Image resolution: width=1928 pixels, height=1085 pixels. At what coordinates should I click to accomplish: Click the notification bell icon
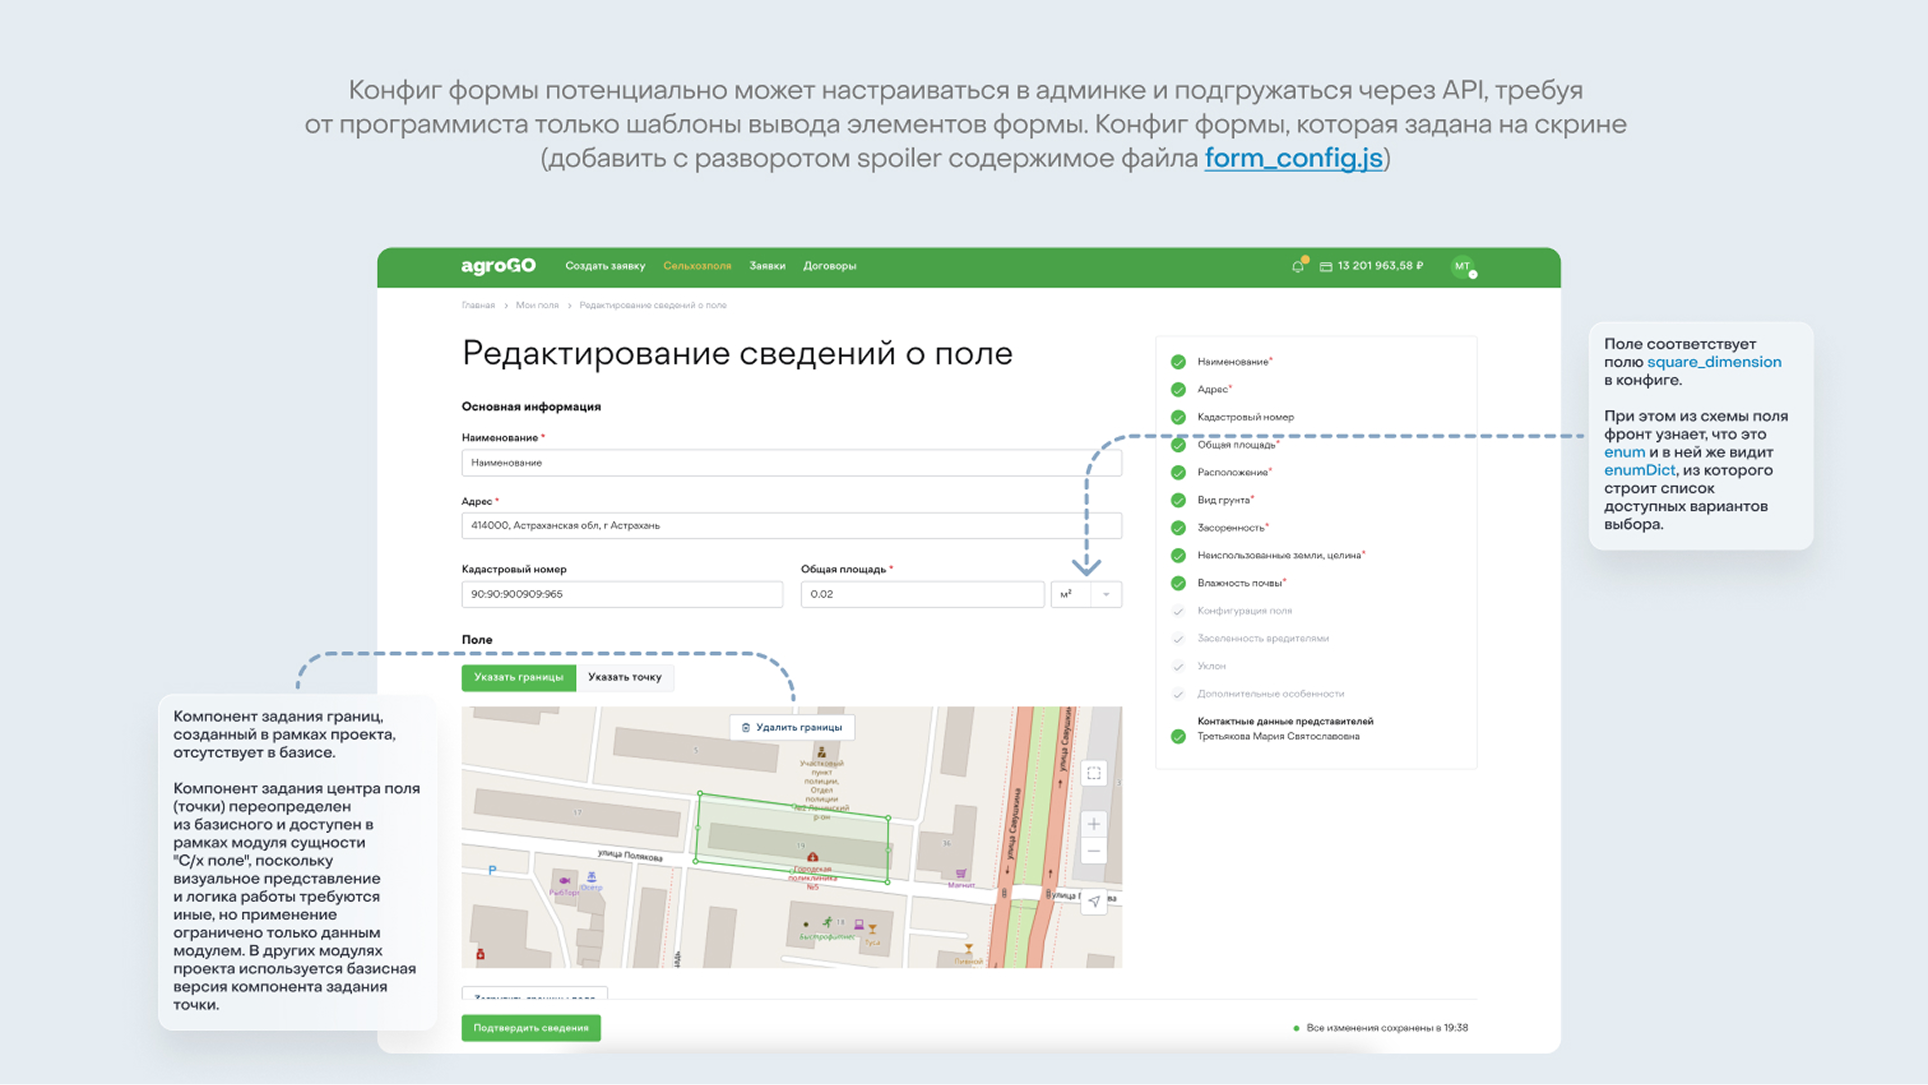click(1297, 266)
